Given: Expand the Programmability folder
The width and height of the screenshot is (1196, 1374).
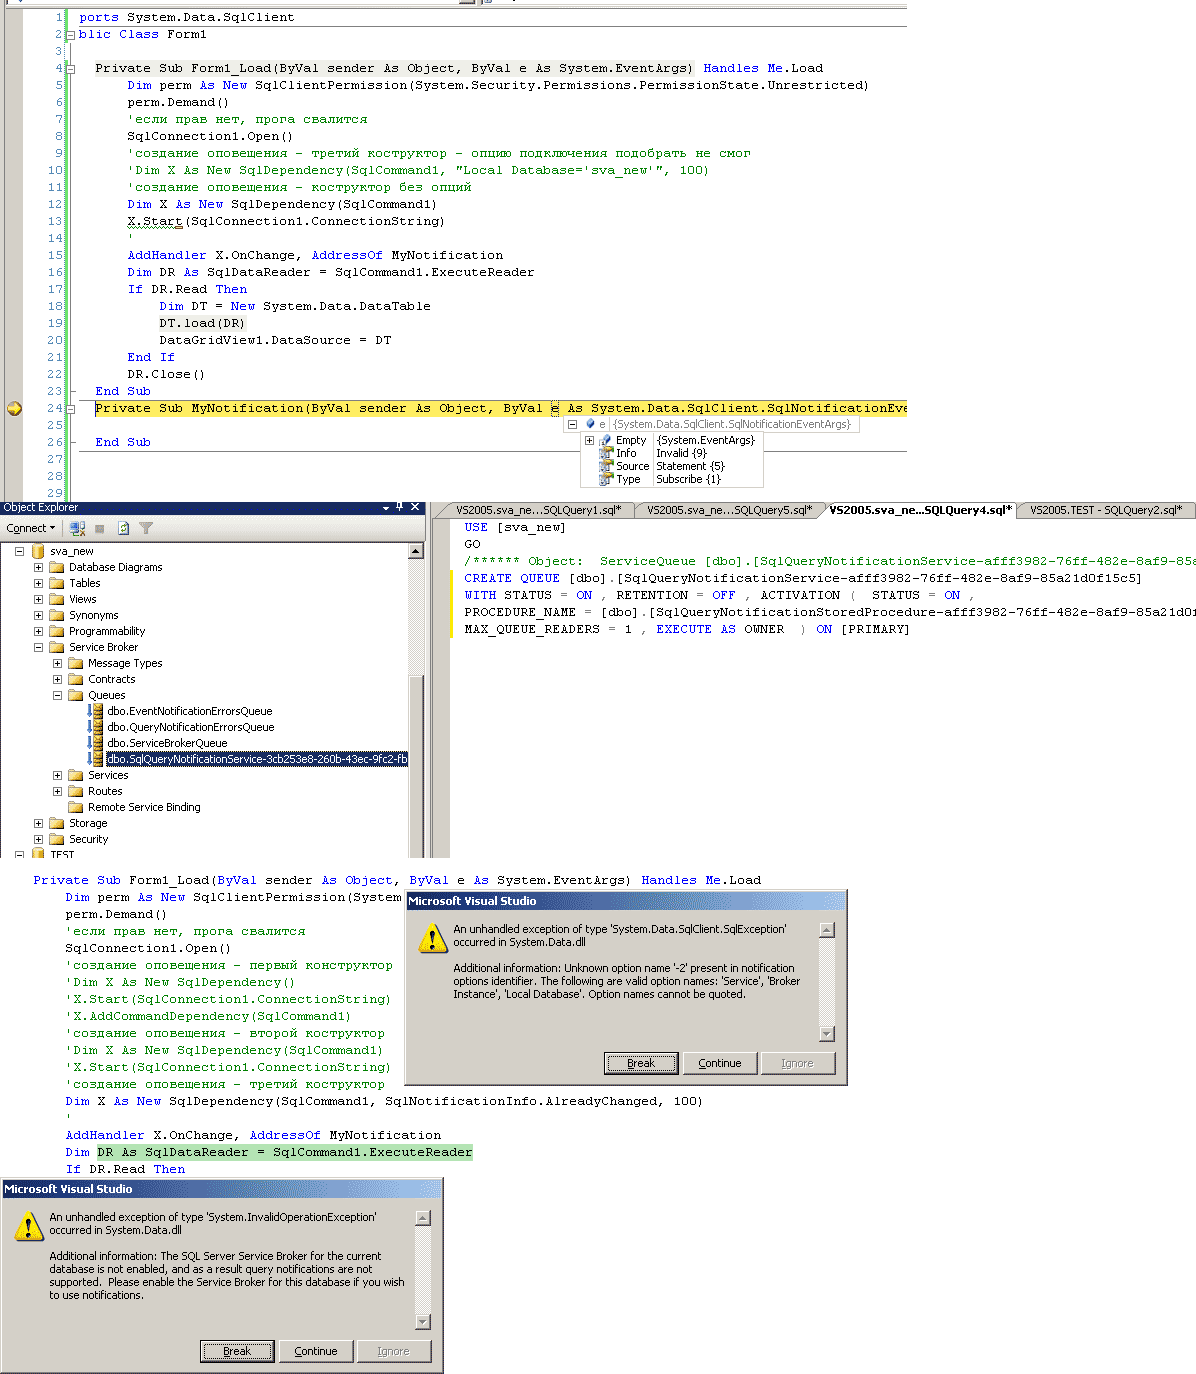Looking at the screenshot, I should pyautogui.click(x=38, y=631).
